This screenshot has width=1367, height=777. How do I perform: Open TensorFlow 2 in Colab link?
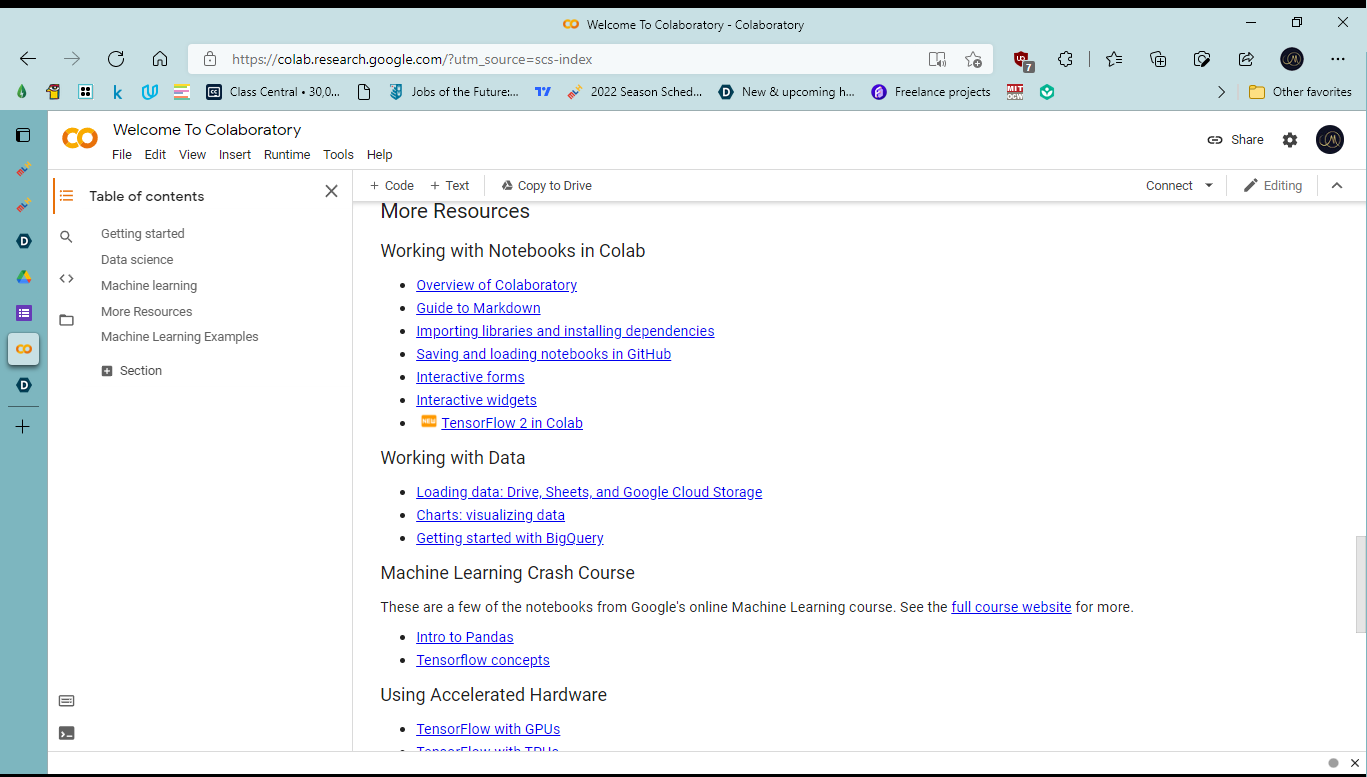click(512, 423)
